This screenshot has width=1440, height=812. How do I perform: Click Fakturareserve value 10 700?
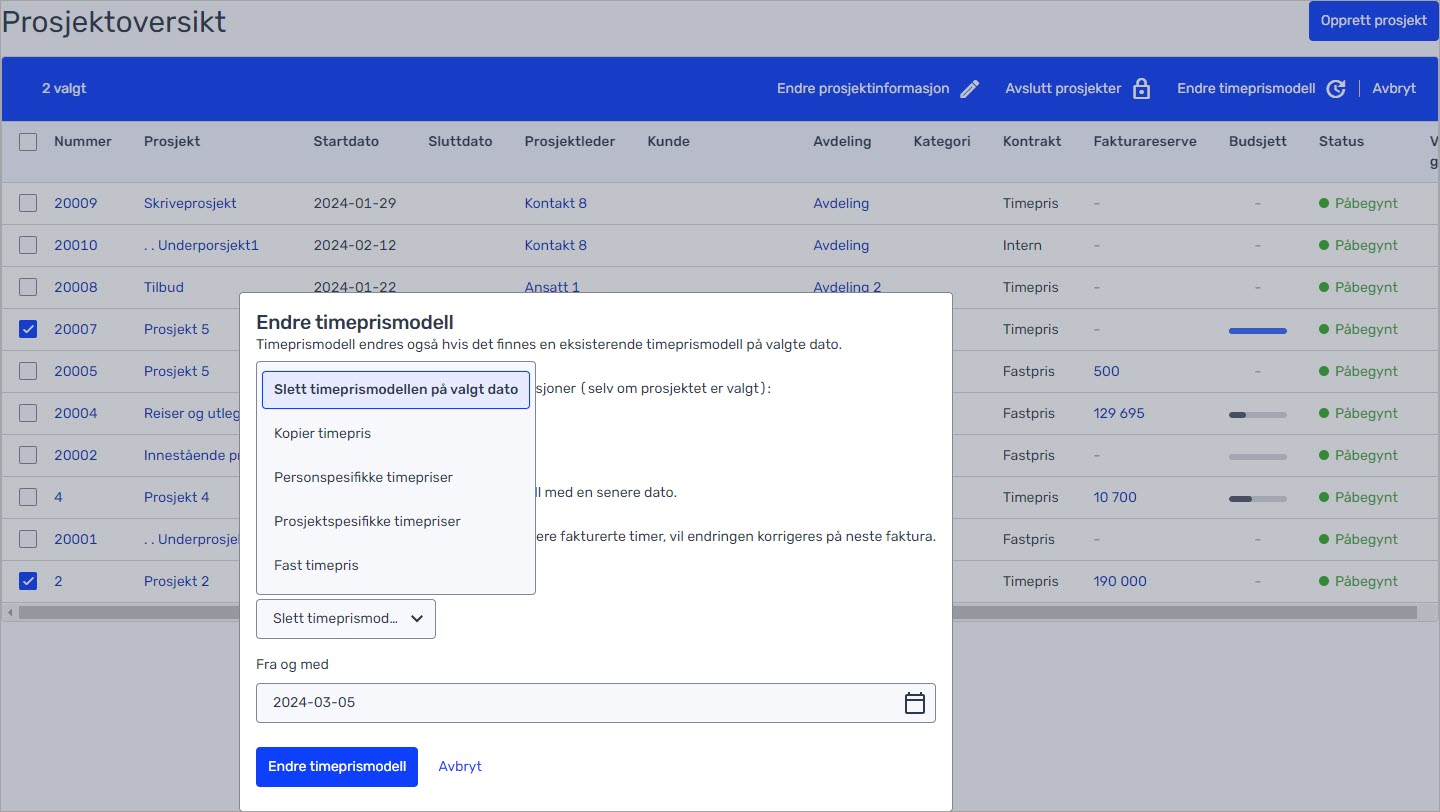pos(1115,497)
